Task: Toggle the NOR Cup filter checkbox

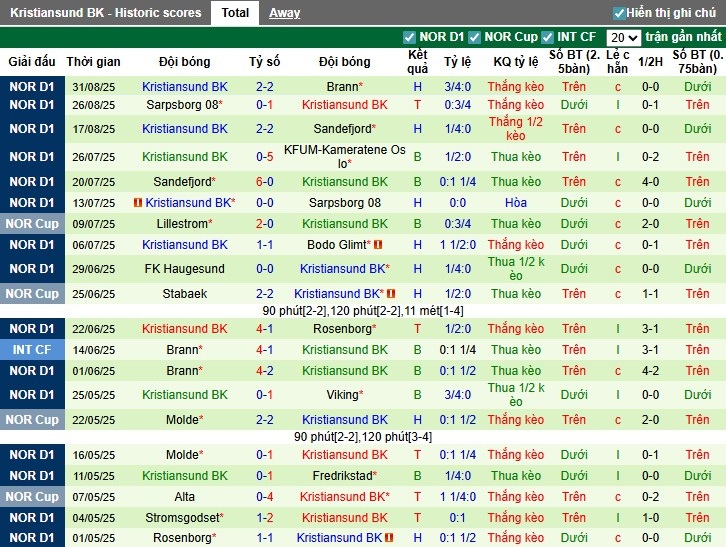Action: 476,37
